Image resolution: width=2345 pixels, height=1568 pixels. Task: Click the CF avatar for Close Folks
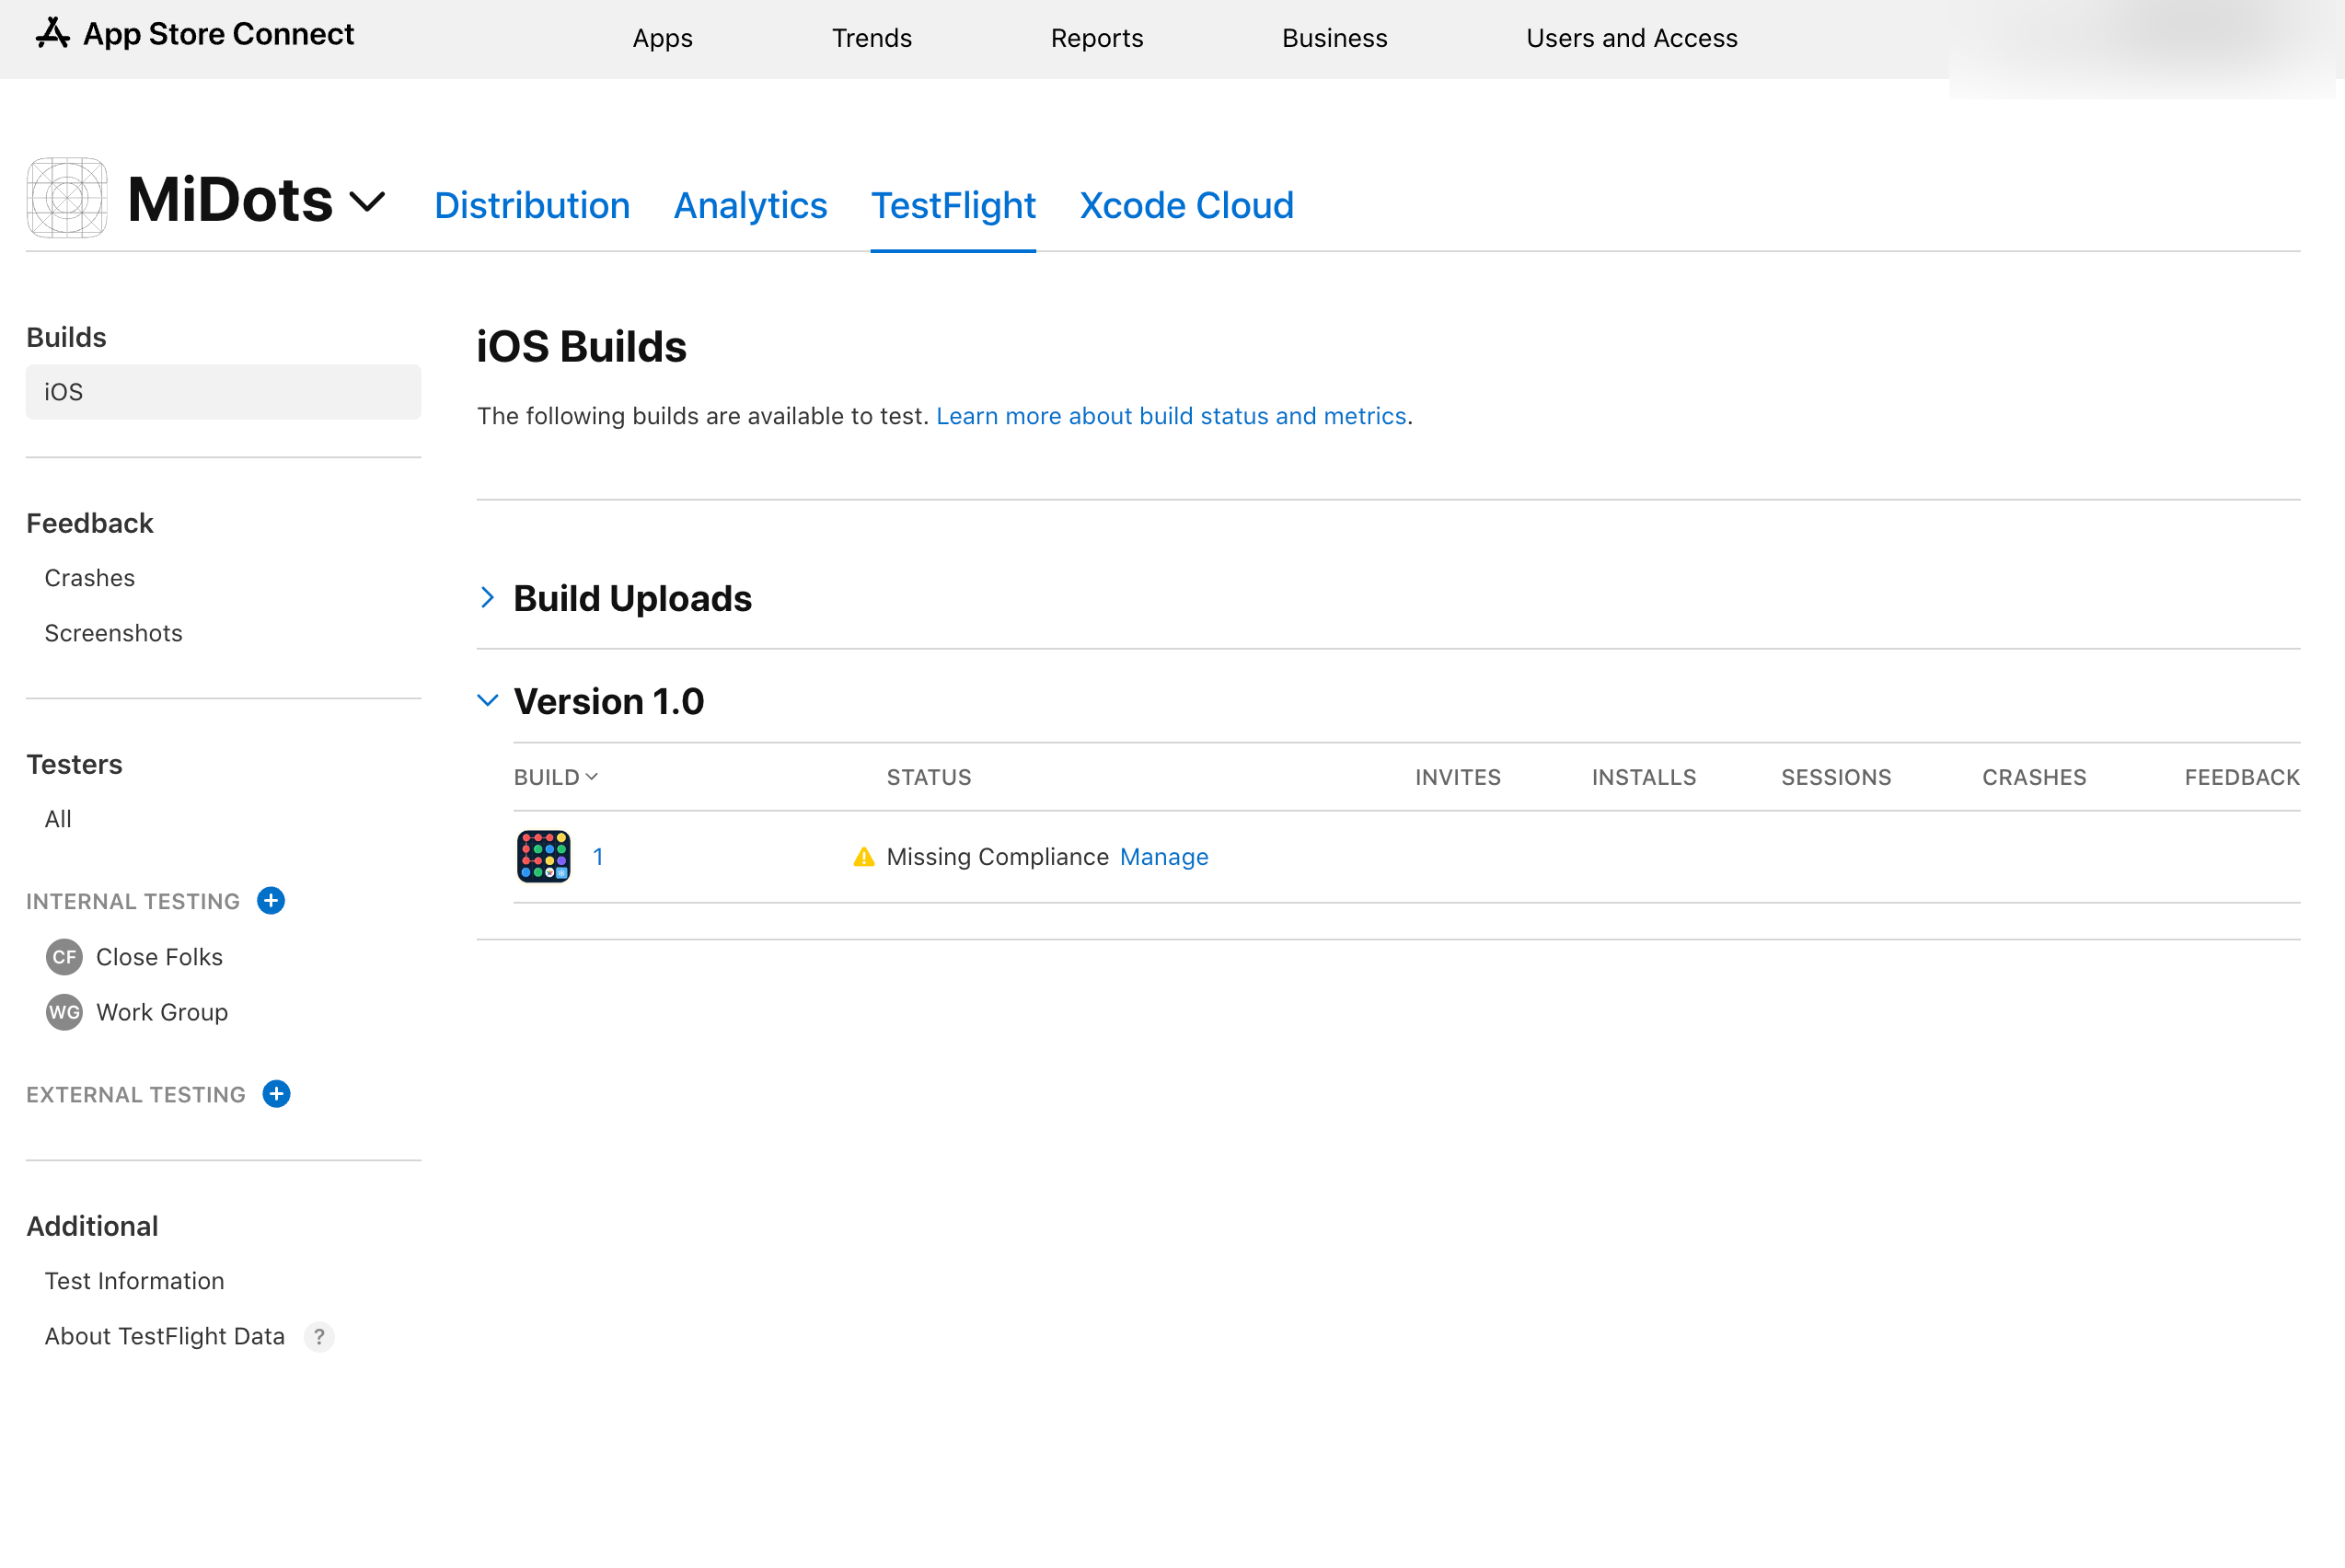[64, 957]
